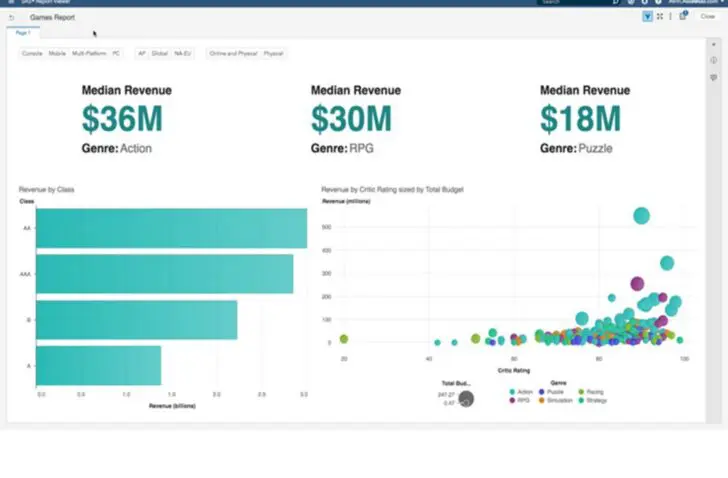
Task: Collapse the right side panel chevron
Action: point(714,45)
